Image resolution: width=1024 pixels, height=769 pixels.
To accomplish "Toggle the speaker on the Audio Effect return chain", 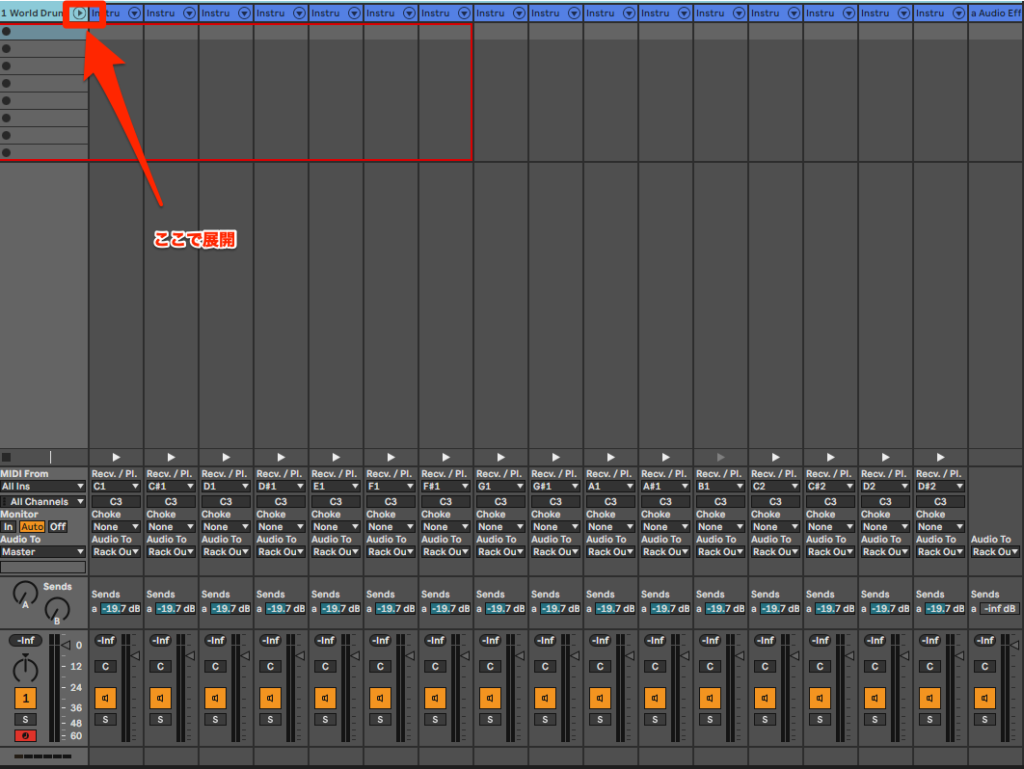I will (x=985, y=698).
